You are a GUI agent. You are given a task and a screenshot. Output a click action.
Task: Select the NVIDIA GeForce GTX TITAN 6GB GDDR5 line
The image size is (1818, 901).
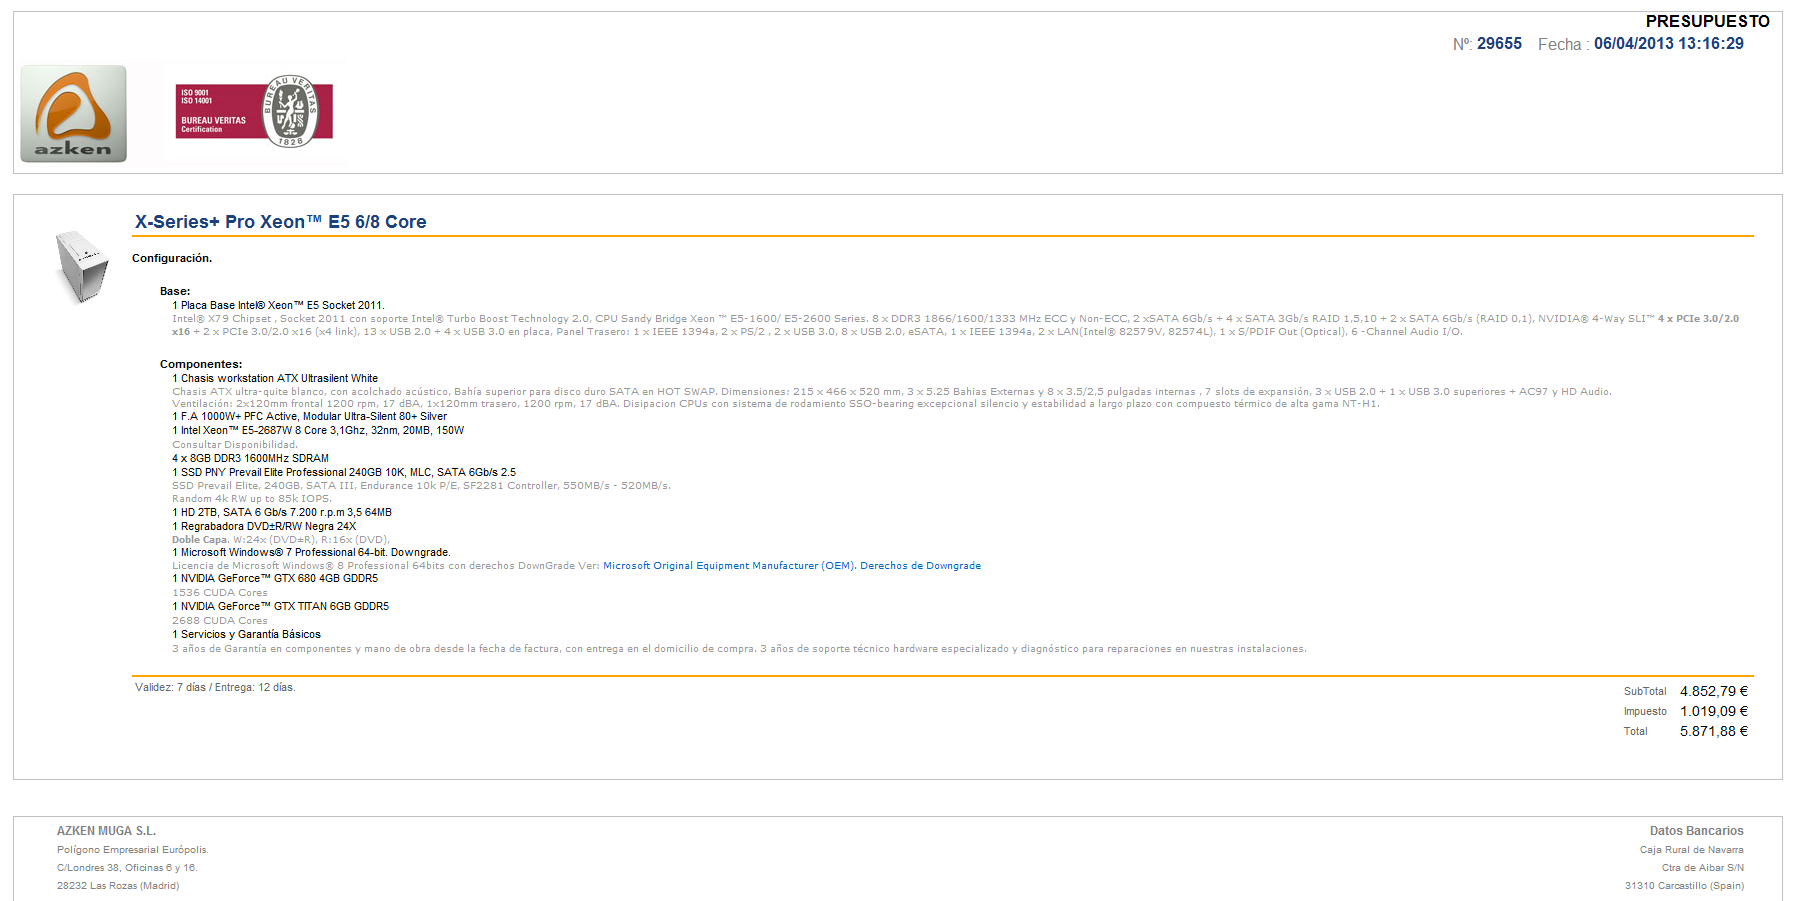pos(280,607)
